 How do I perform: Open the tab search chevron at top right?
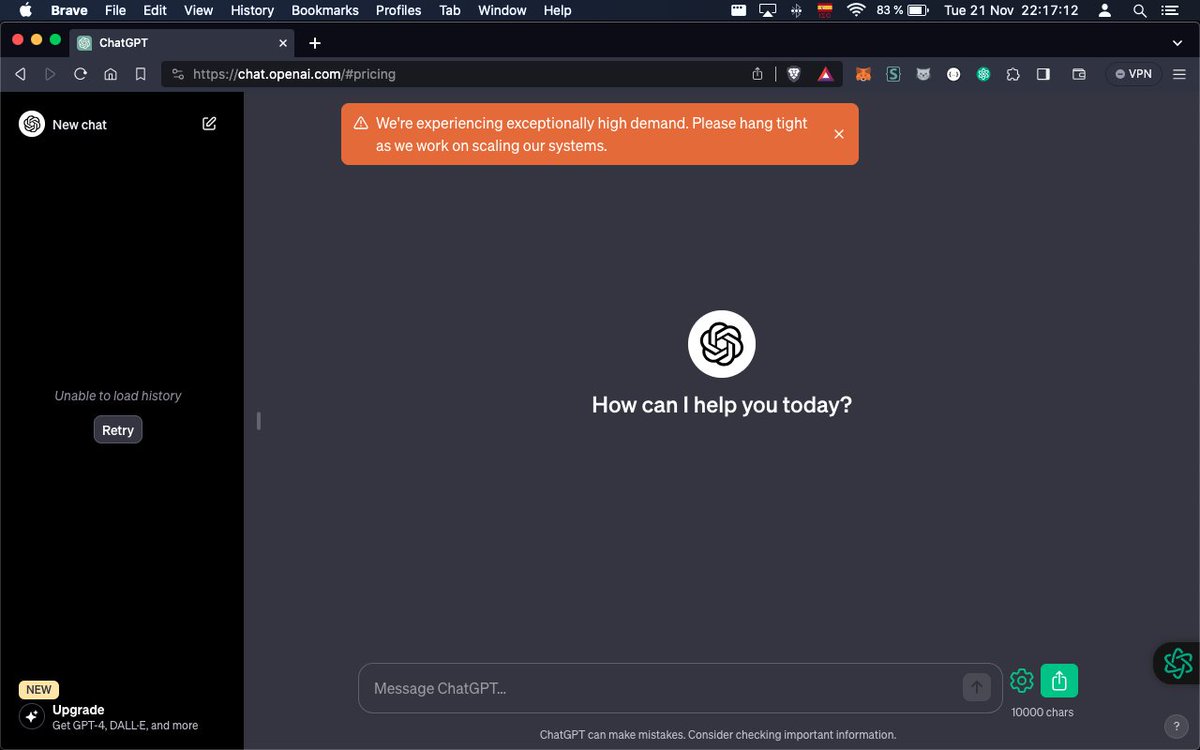click(1177, 43)
